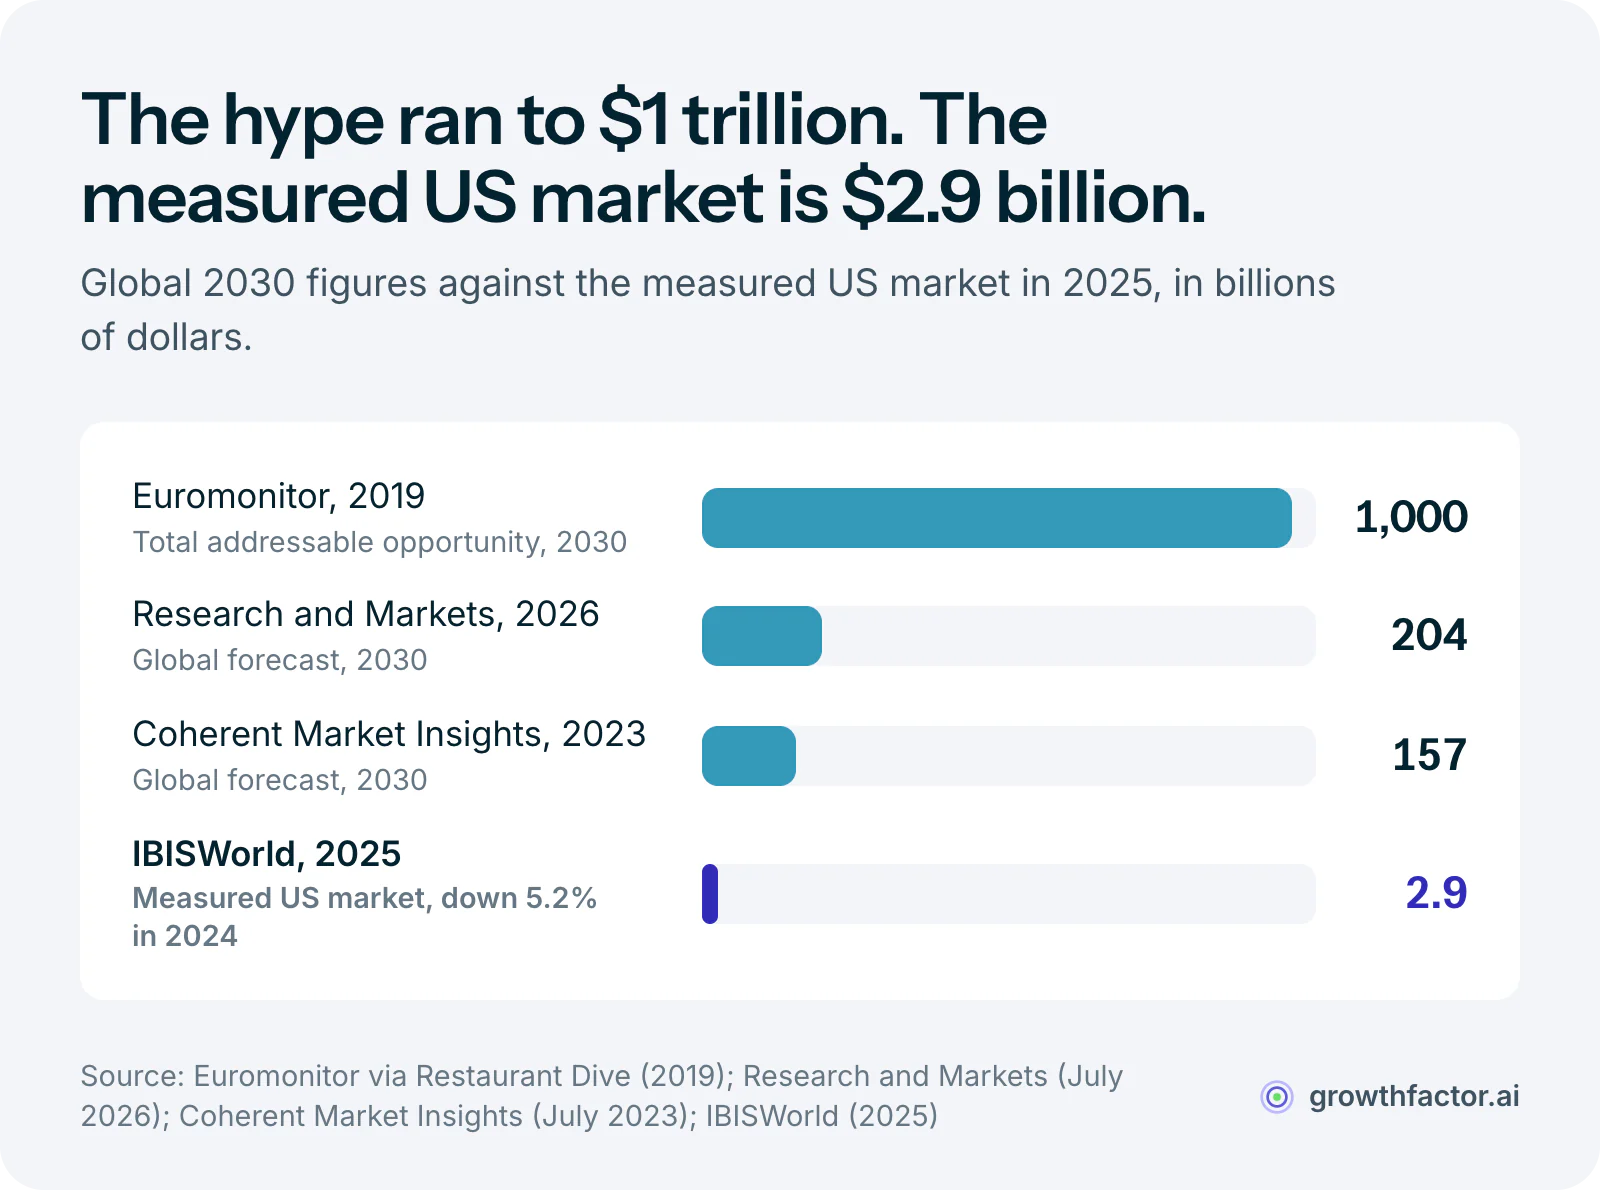Image resolution: width=1600 pixels, height=1190 pixels.
Task: Click the label "IBISWorld, 2025"
Action: click(267, 854)
